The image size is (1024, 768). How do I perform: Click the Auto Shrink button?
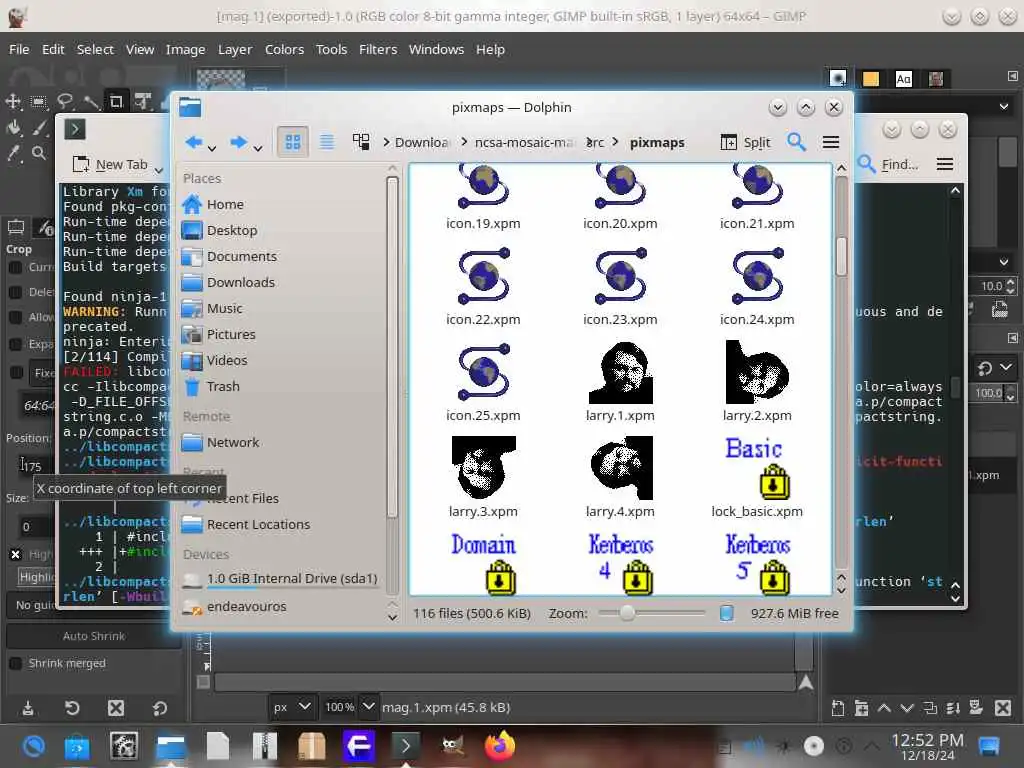[93, 636]
